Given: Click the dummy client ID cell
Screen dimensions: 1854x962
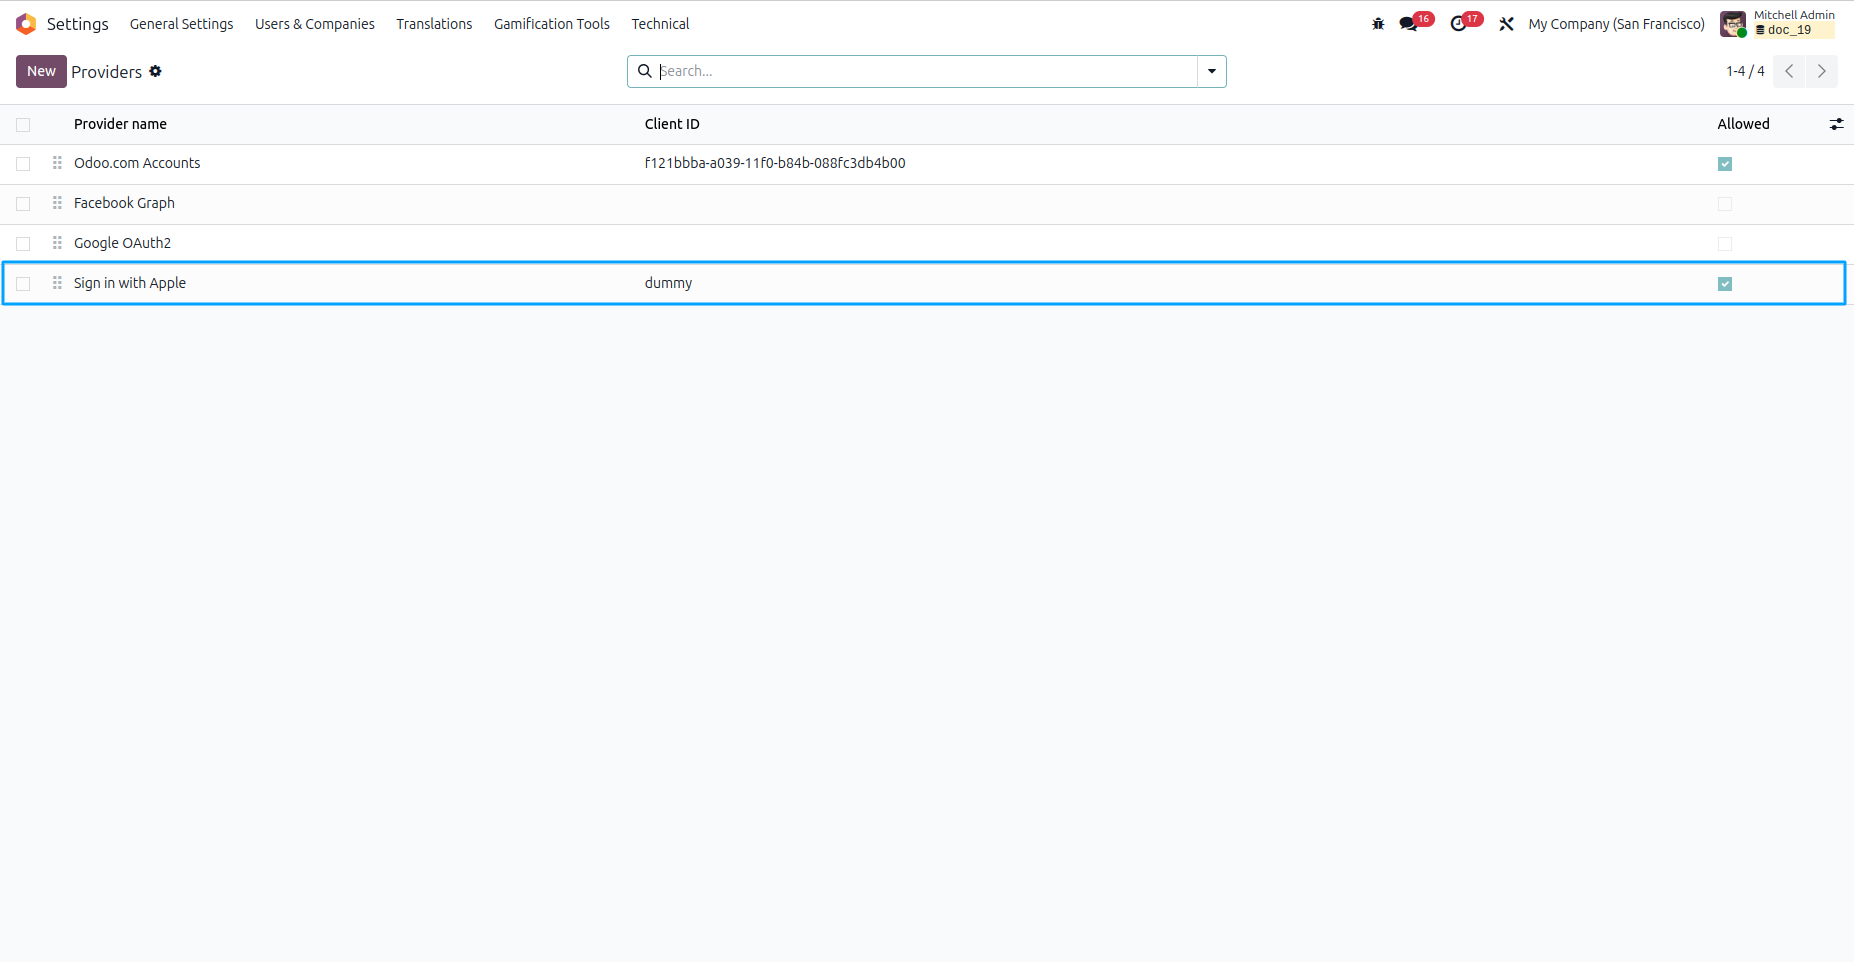Looking at the screenshot, I should pyautogui.click(x=668, y=283).
